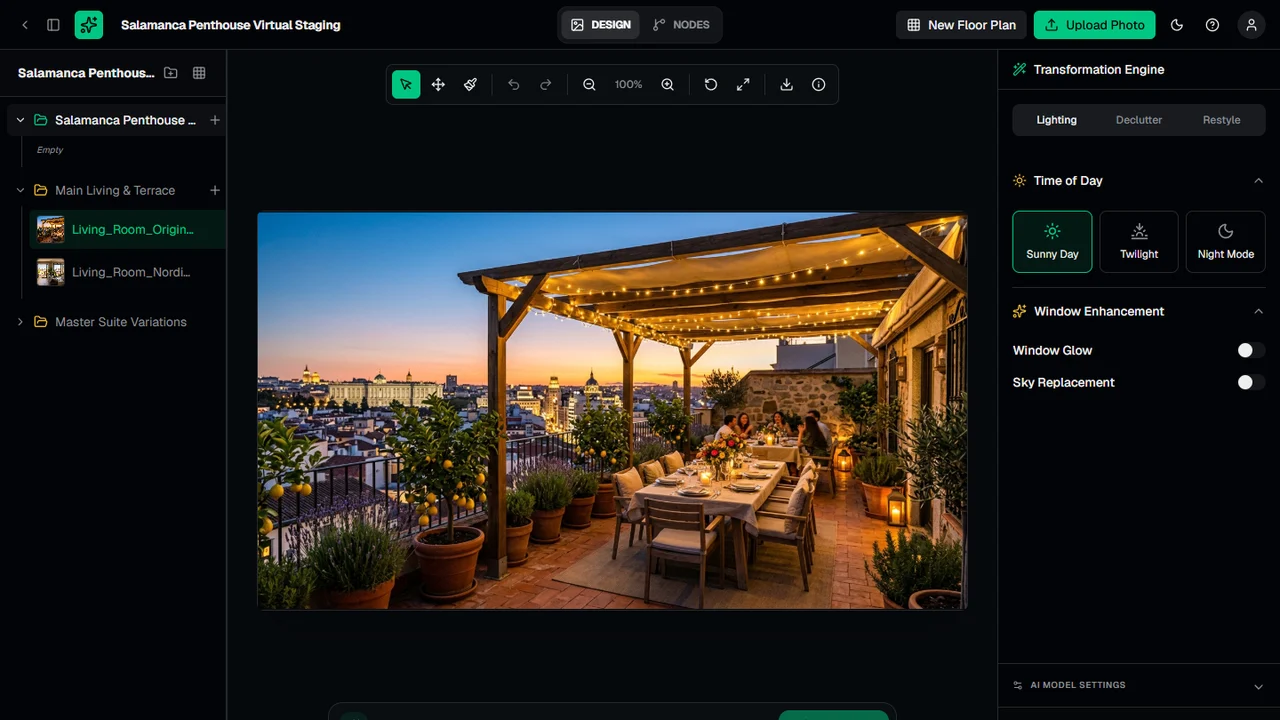
Task: Add item to Salamanca Penthouse folder
Action: pyautogui.click(x=215, y=120)
